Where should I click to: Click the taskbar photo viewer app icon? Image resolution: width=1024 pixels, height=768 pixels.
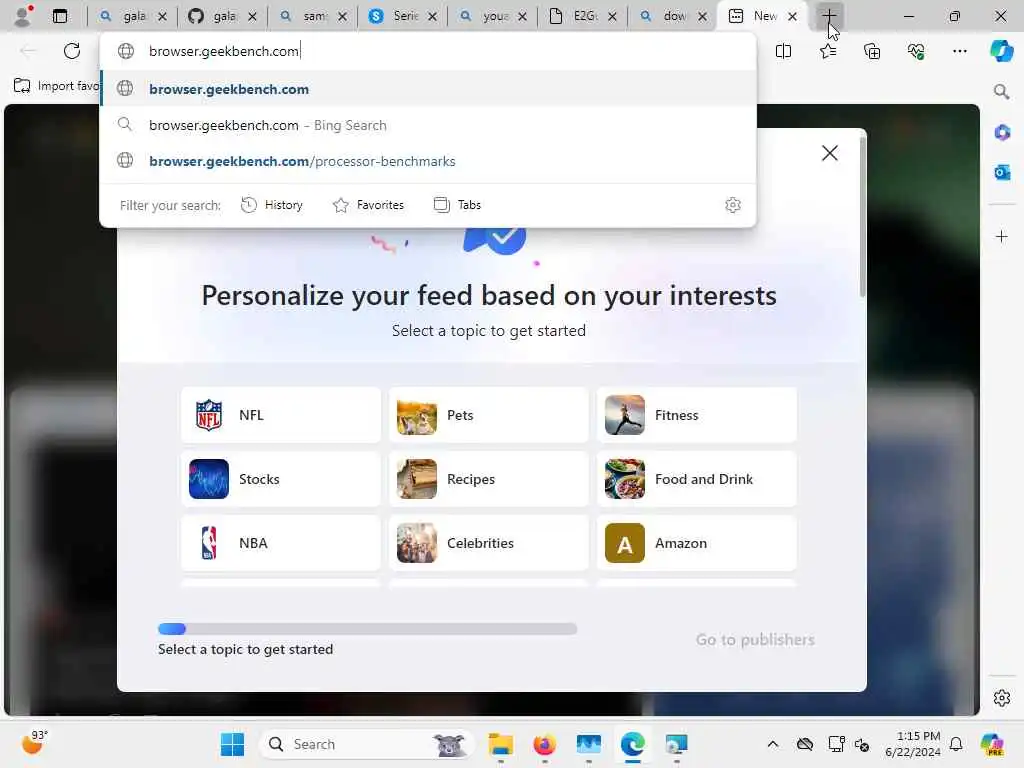pos(588,744)
